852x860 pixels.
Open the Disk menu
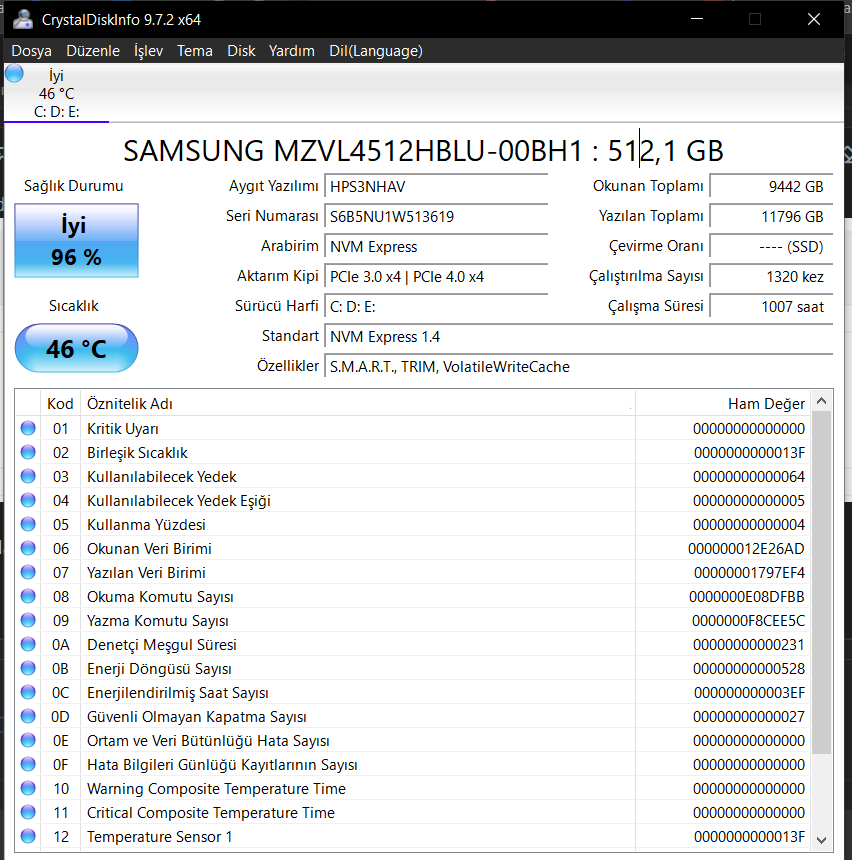pos(241,51)
